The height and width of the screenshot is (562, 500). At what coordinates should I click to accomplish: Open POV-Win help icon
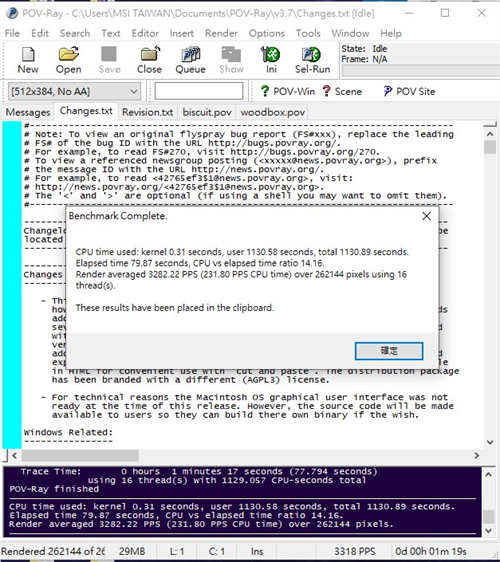click(287, 91)
